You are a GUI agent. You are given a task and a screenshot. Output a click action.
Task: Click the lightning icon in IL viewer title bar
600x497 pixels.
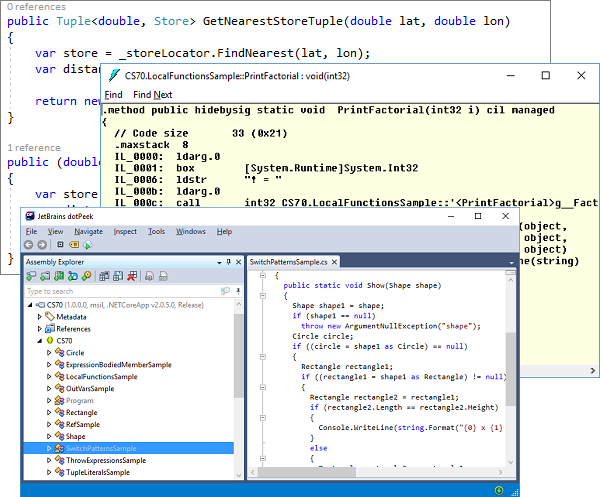114,75
